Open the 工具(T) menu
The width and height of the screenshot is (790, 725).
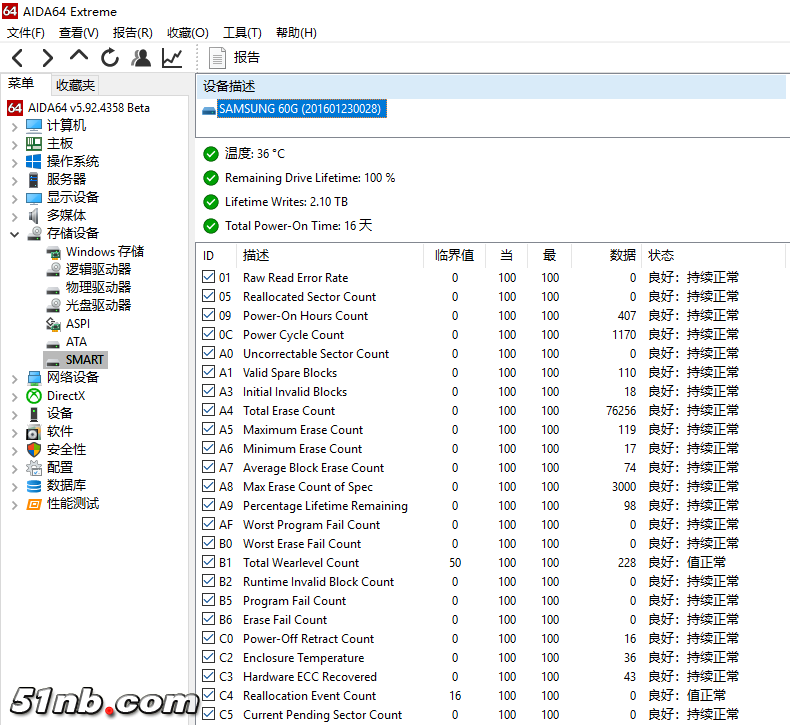241,33
